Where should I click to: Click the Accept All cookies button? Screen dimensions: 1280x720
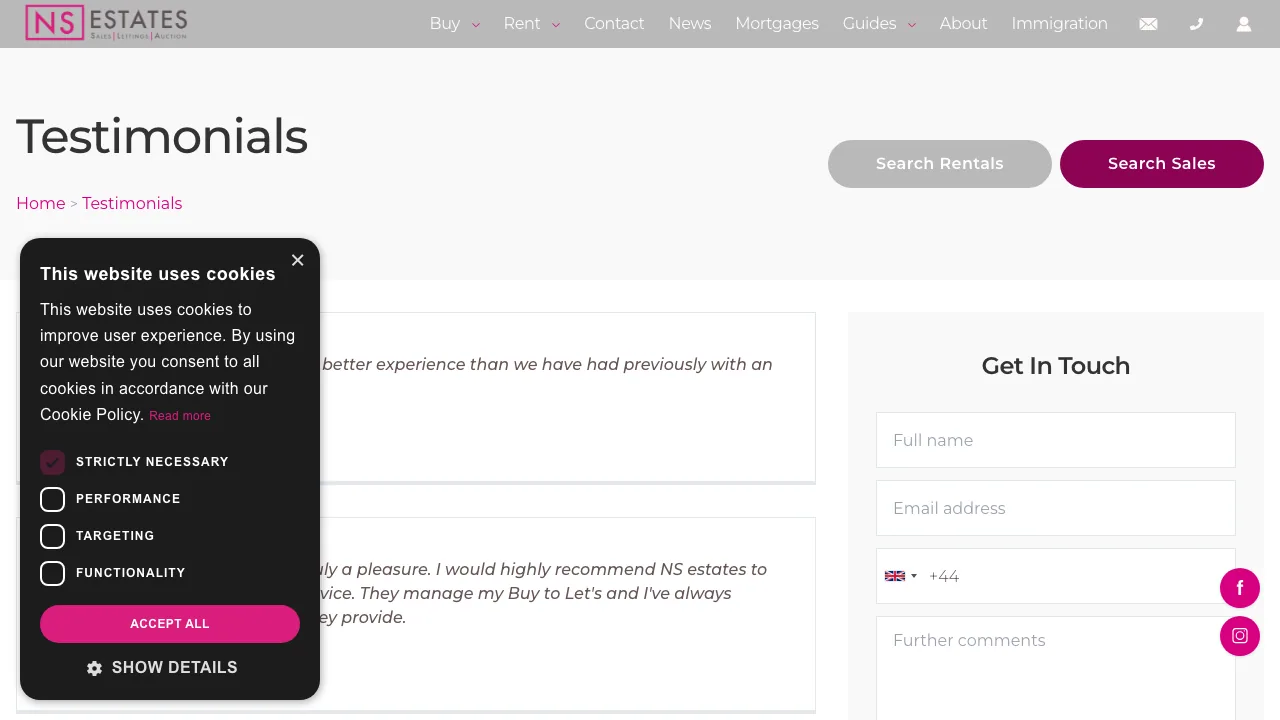pos(169,623)
